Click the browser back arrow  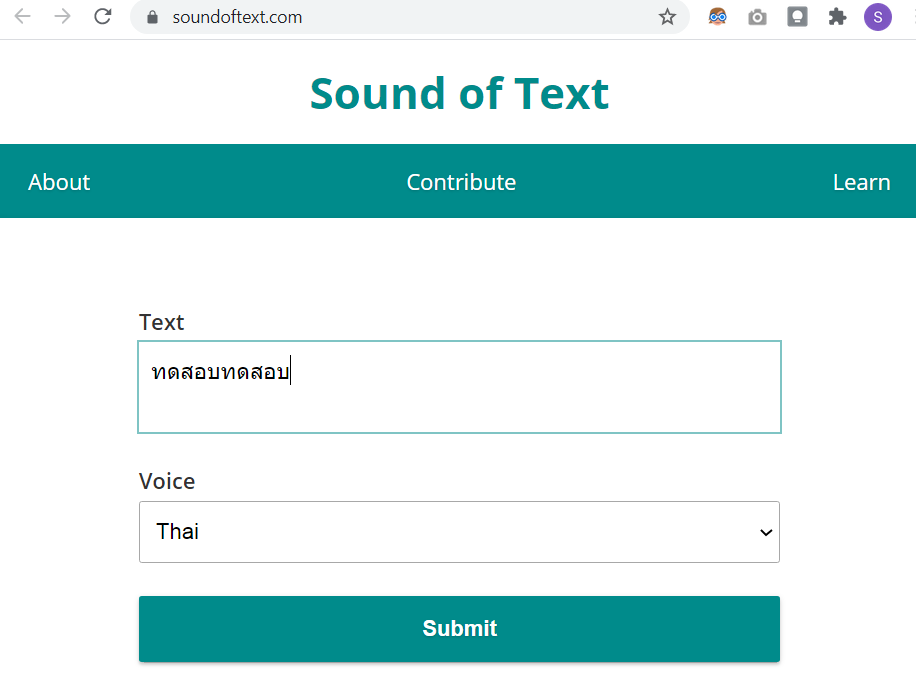[22, 17]
